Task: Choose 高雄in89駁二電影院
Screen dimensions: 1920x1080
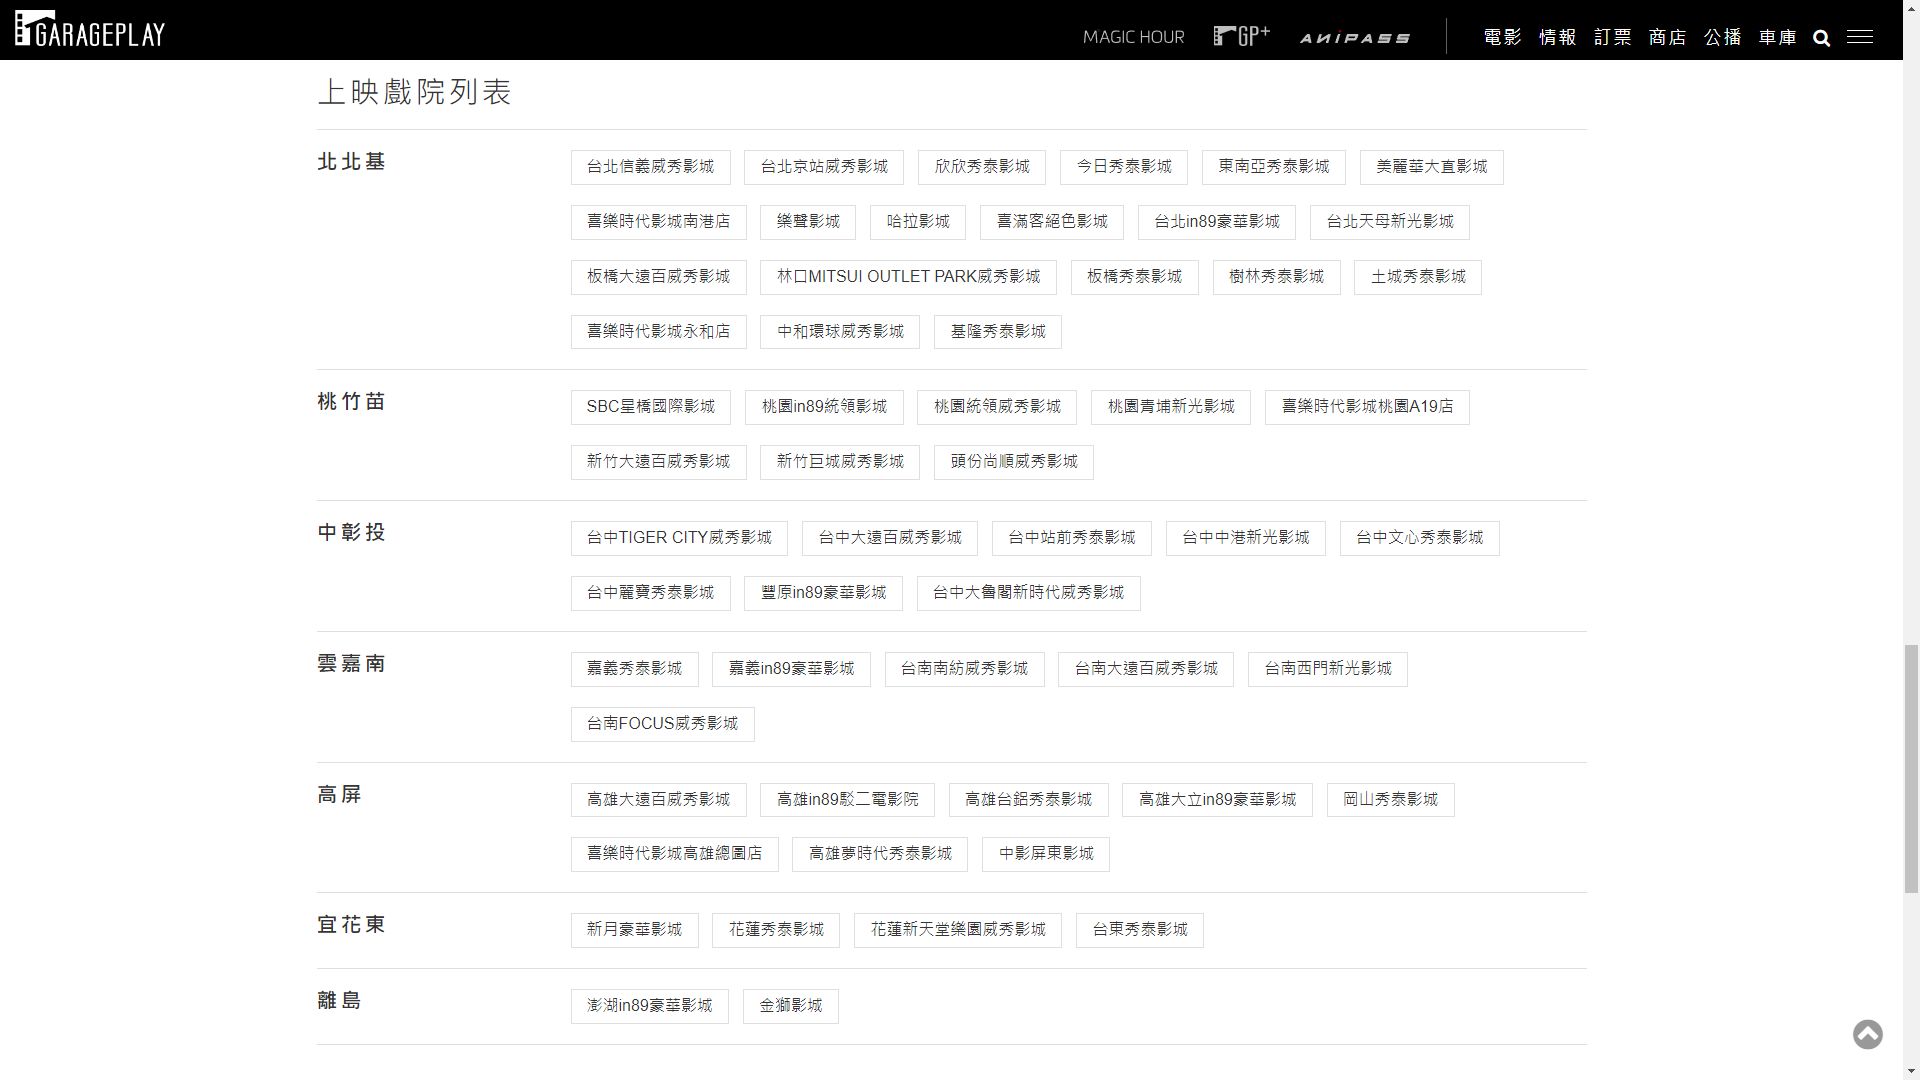Action: (847, 800)
